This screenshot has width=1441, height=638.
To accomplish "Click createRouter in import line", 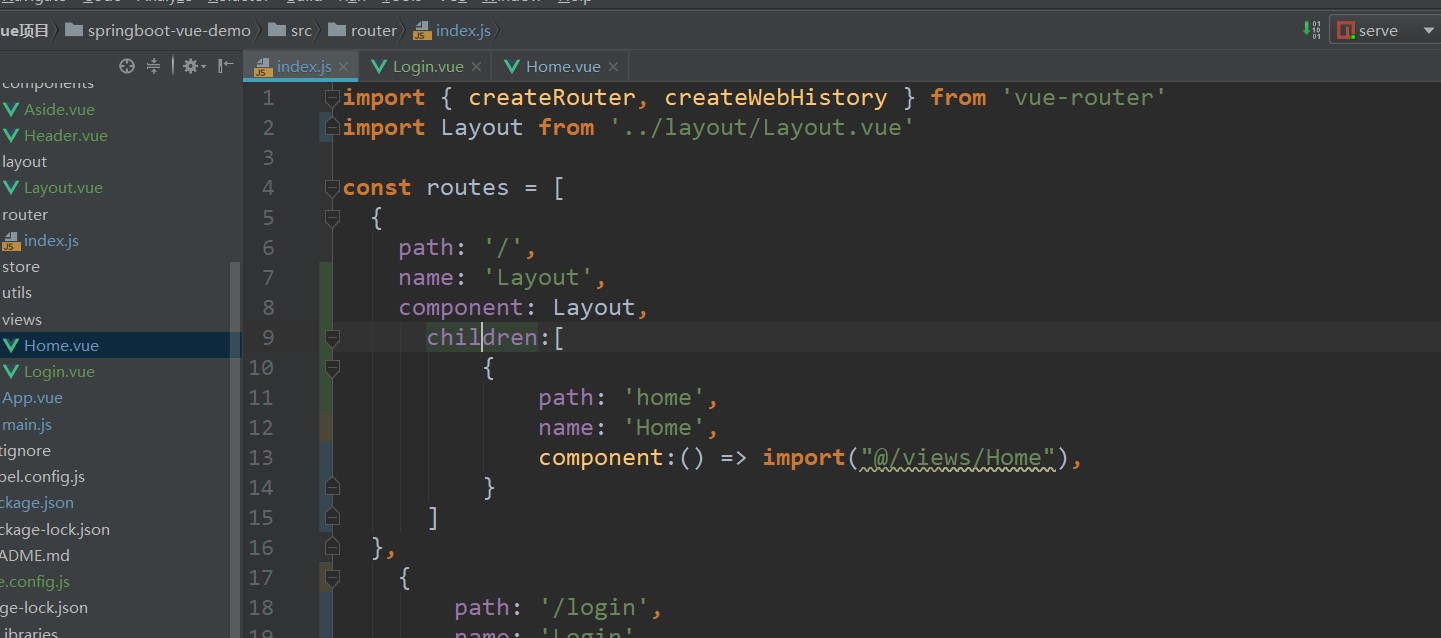I will pyautogui.click(x=552, y=98).
